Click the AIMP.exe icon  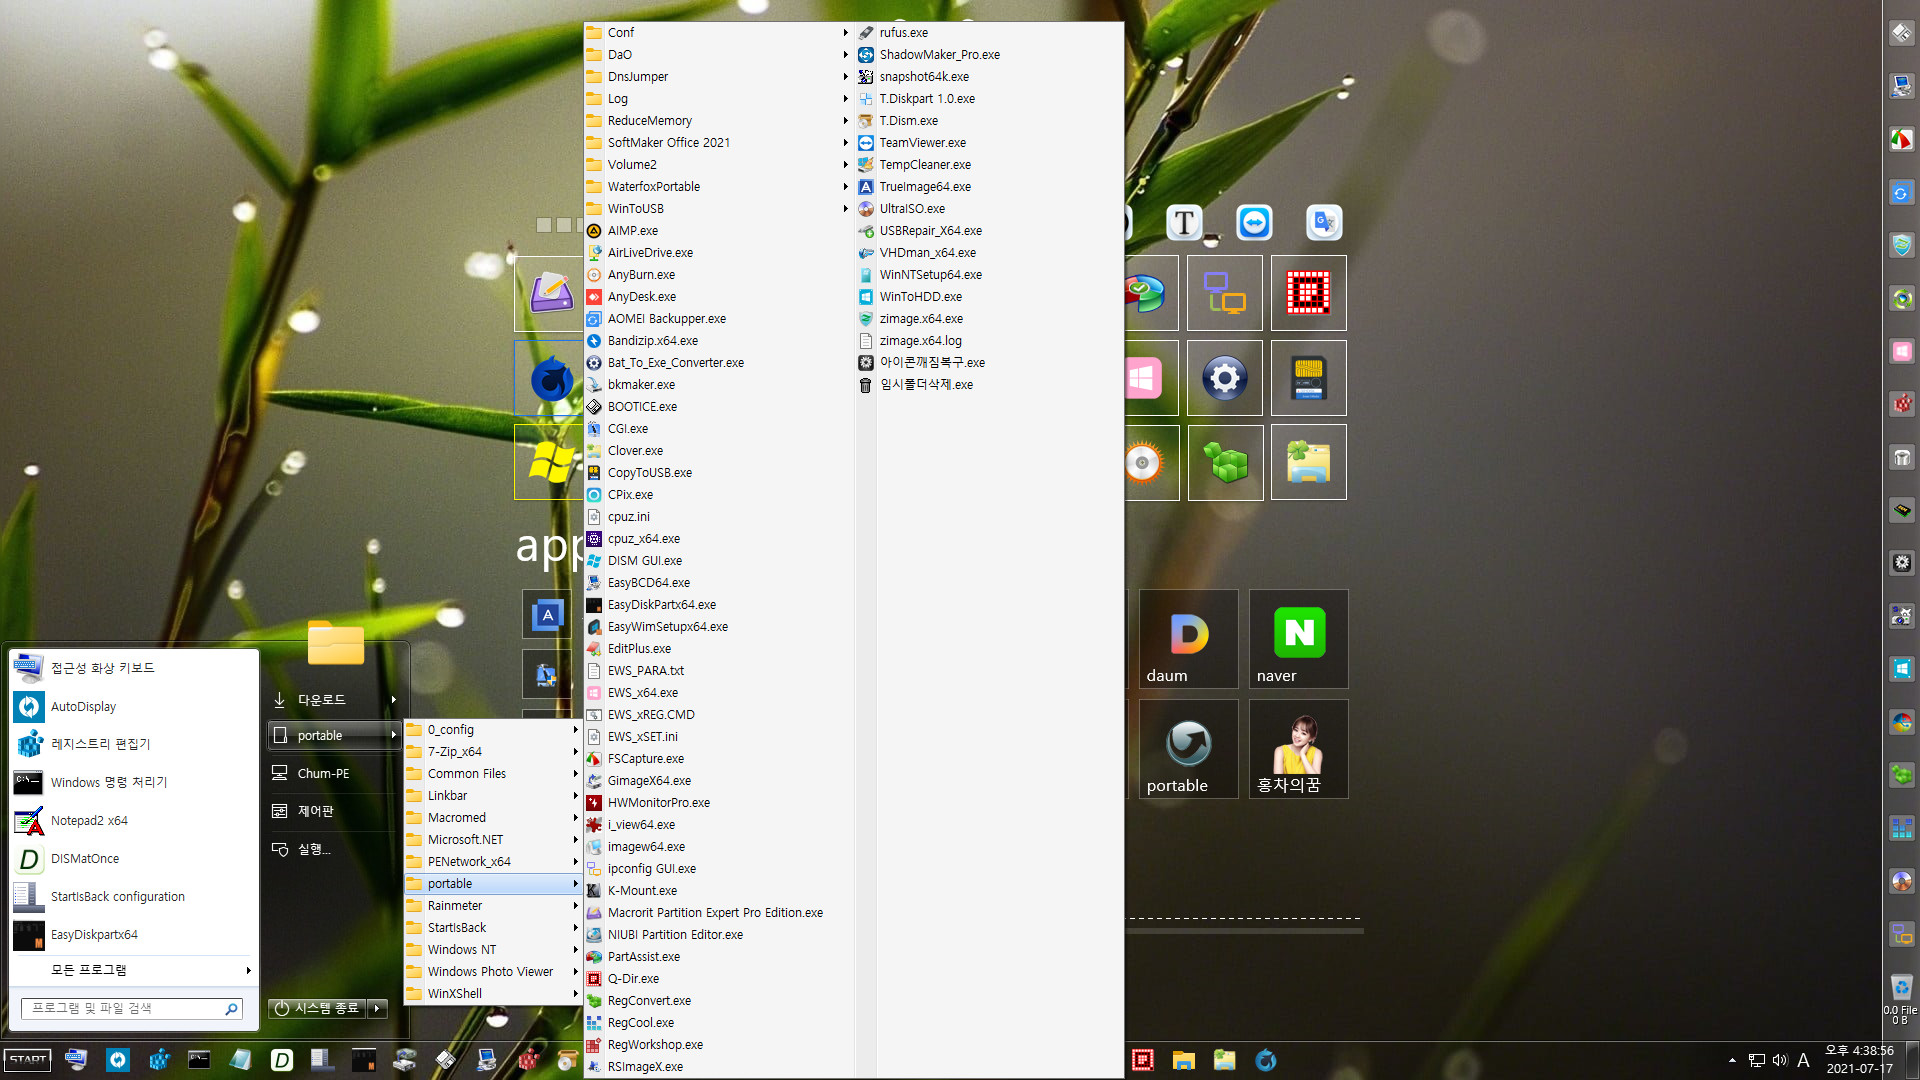[x=594, y=231]
